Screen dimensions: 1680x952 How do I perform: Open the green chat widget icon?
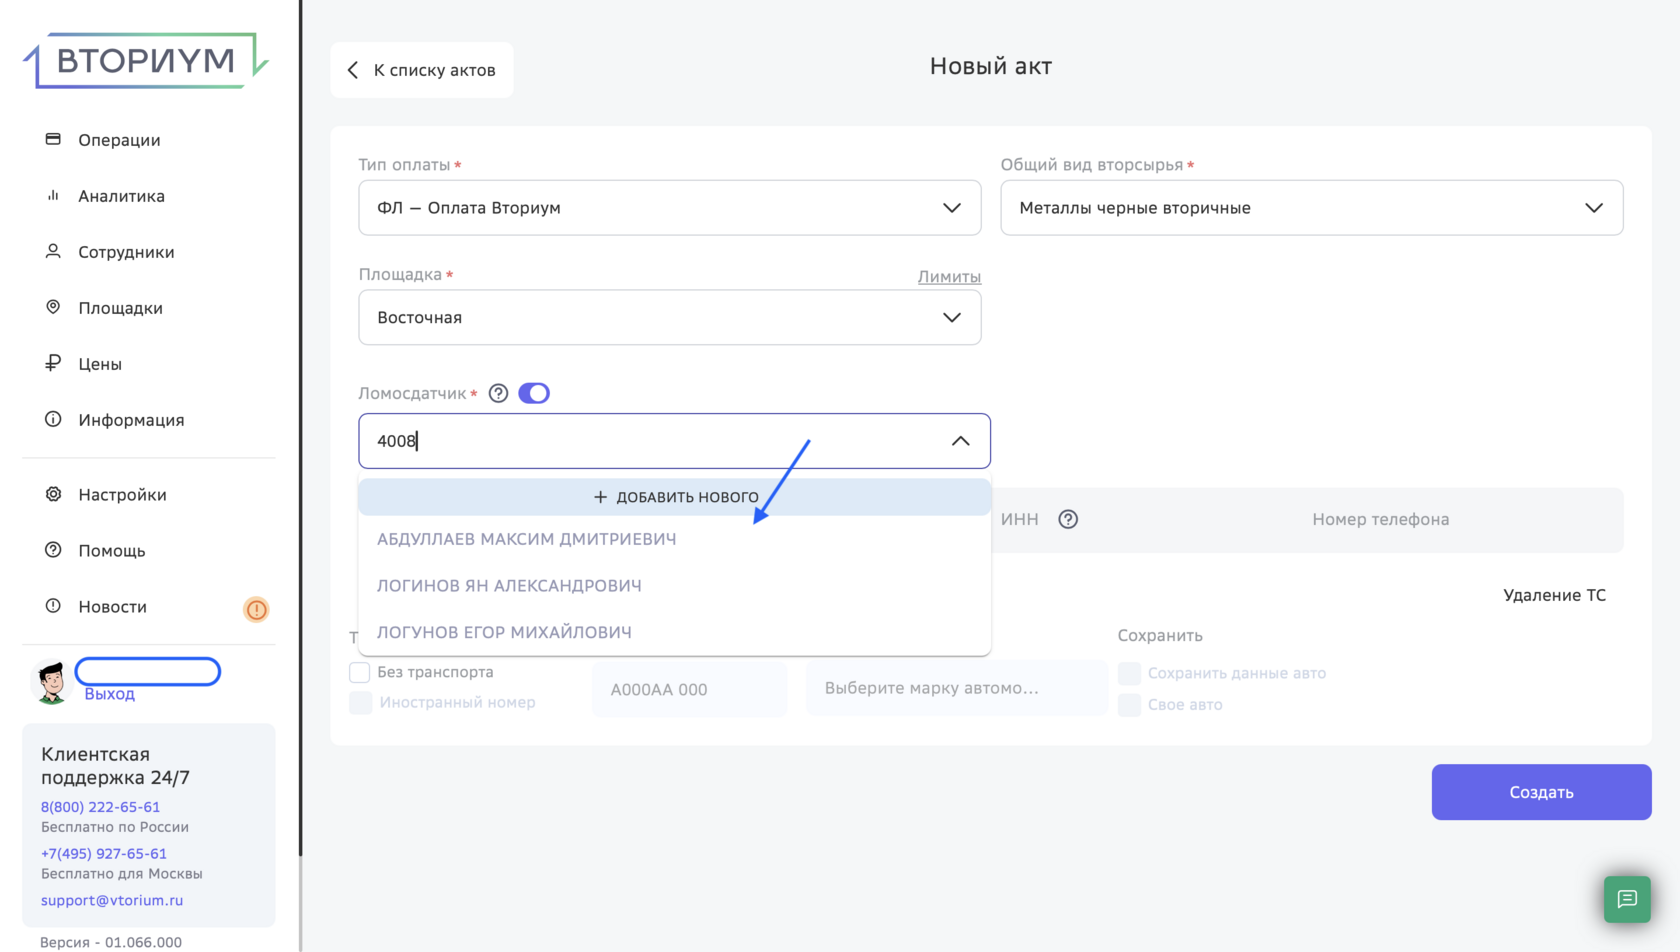pos(1627,899)
